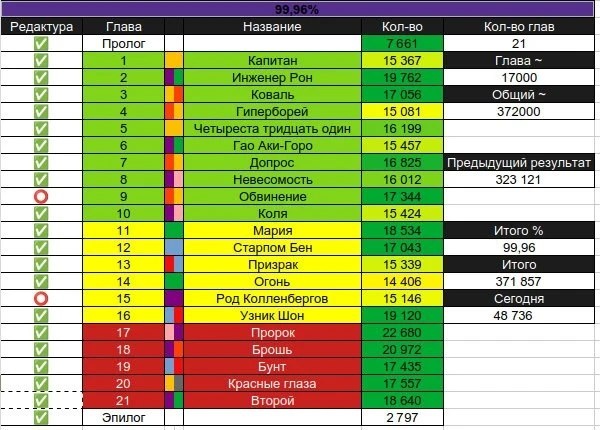Select the chapter name cell Гиперборей
600x430 pixels.
(272, 112)
